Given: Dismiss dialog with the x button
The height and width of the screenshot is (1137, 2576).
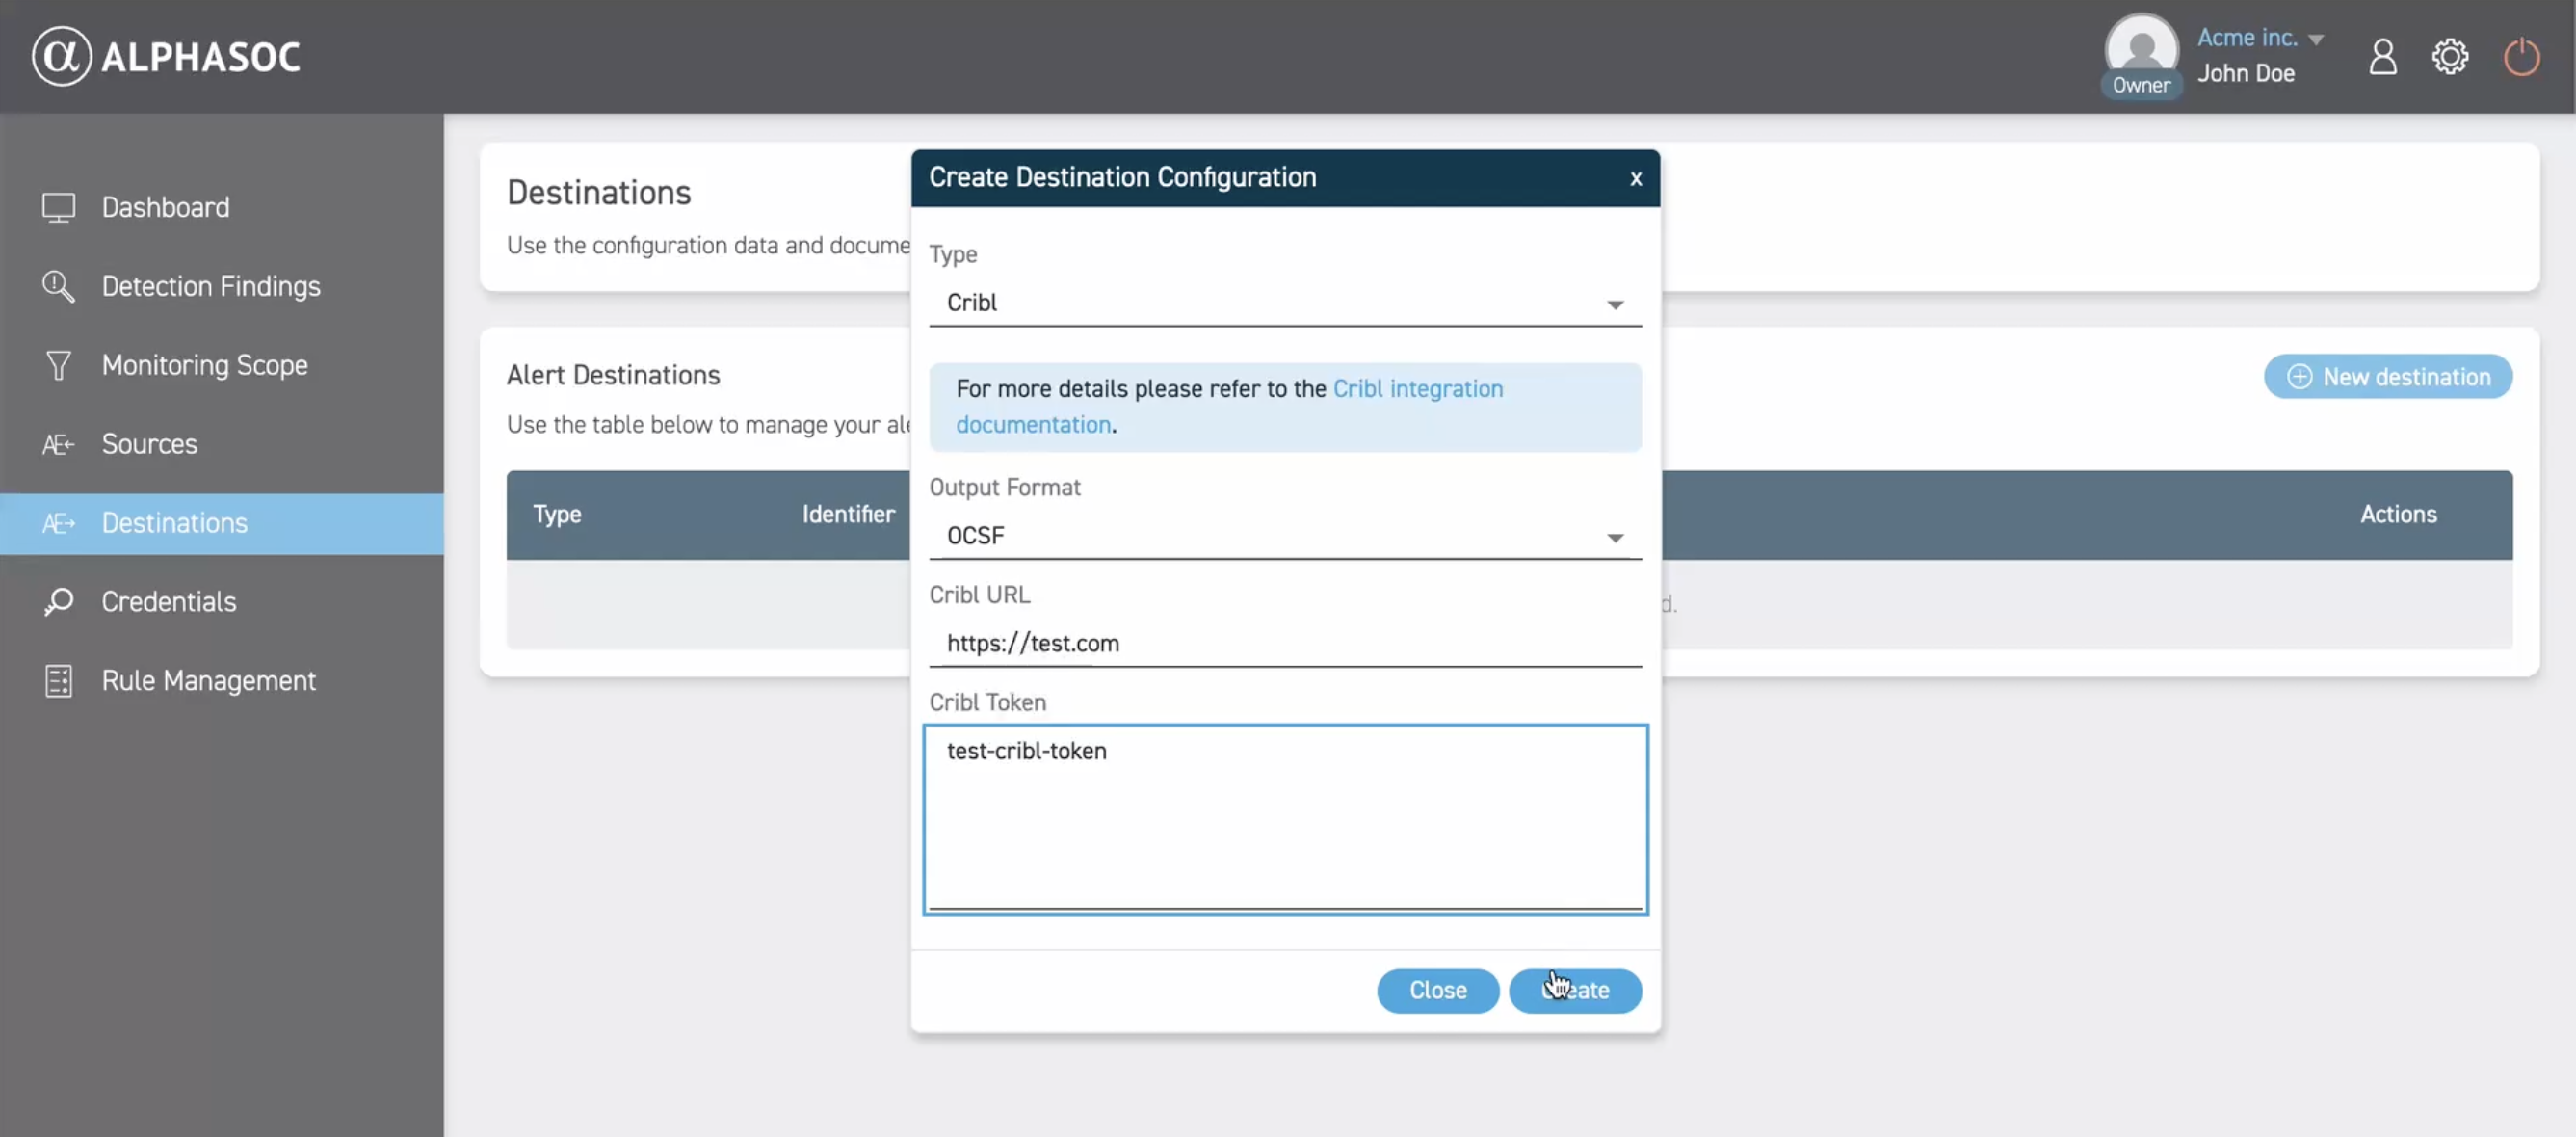Looking at the screenshot, I should coord(1635,179).
